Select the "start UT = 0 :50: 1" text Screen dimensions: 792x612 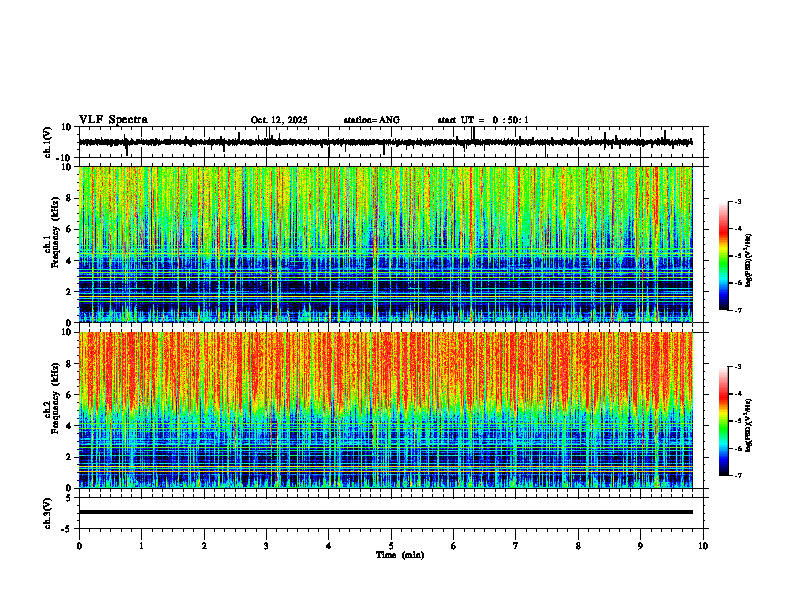click(x=483, y=120)
